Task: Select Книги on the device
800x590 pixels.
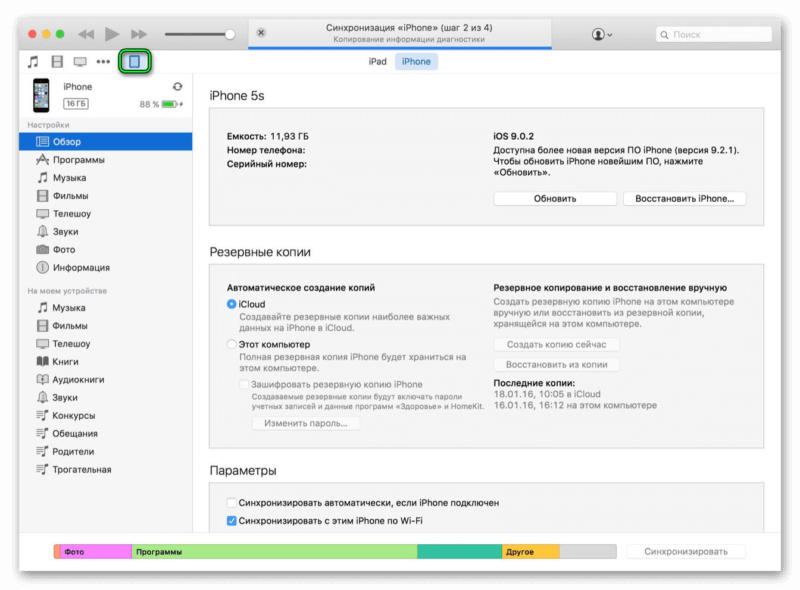Action: tap(106, 361)
